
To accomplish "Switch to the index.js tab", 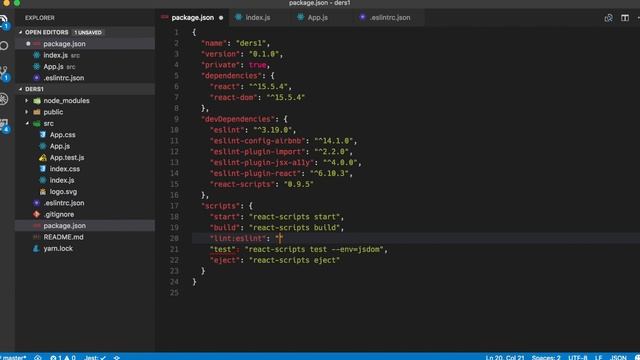I will pyautogui.click(x=258, y=18).
